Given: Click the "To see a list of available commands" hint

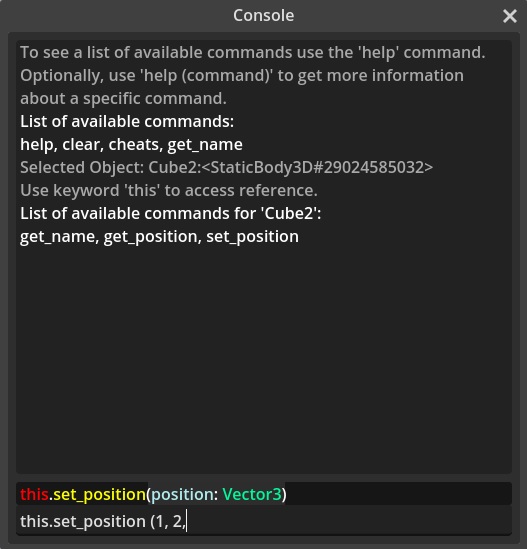Looking at the screenshot, I should 252,53.
